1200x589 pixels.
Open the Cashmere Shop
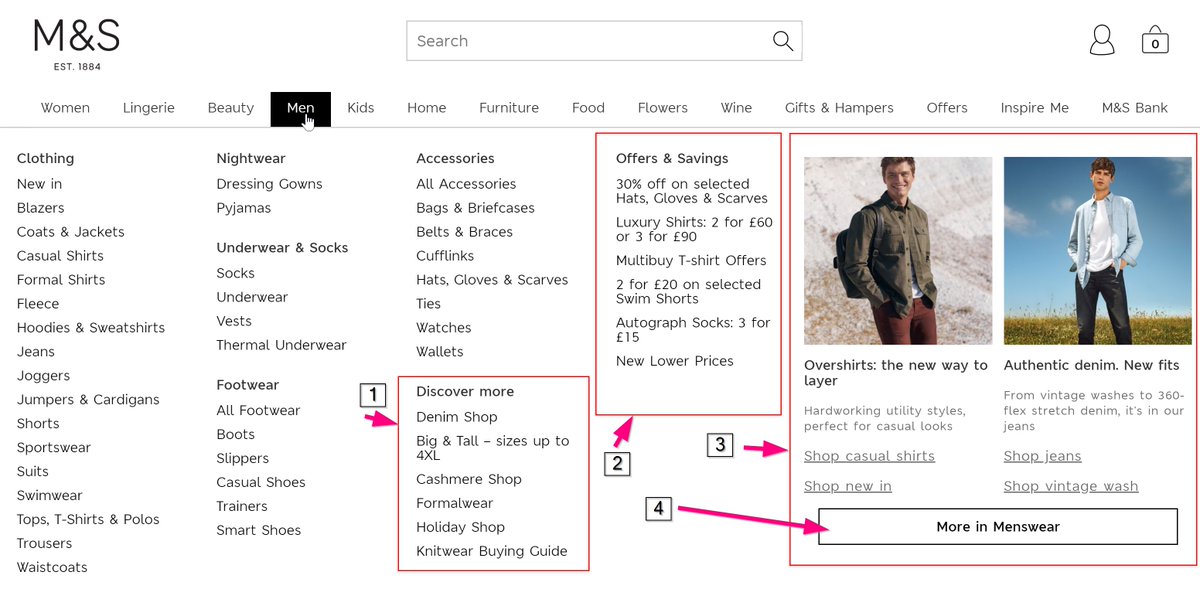coord(469,479)
